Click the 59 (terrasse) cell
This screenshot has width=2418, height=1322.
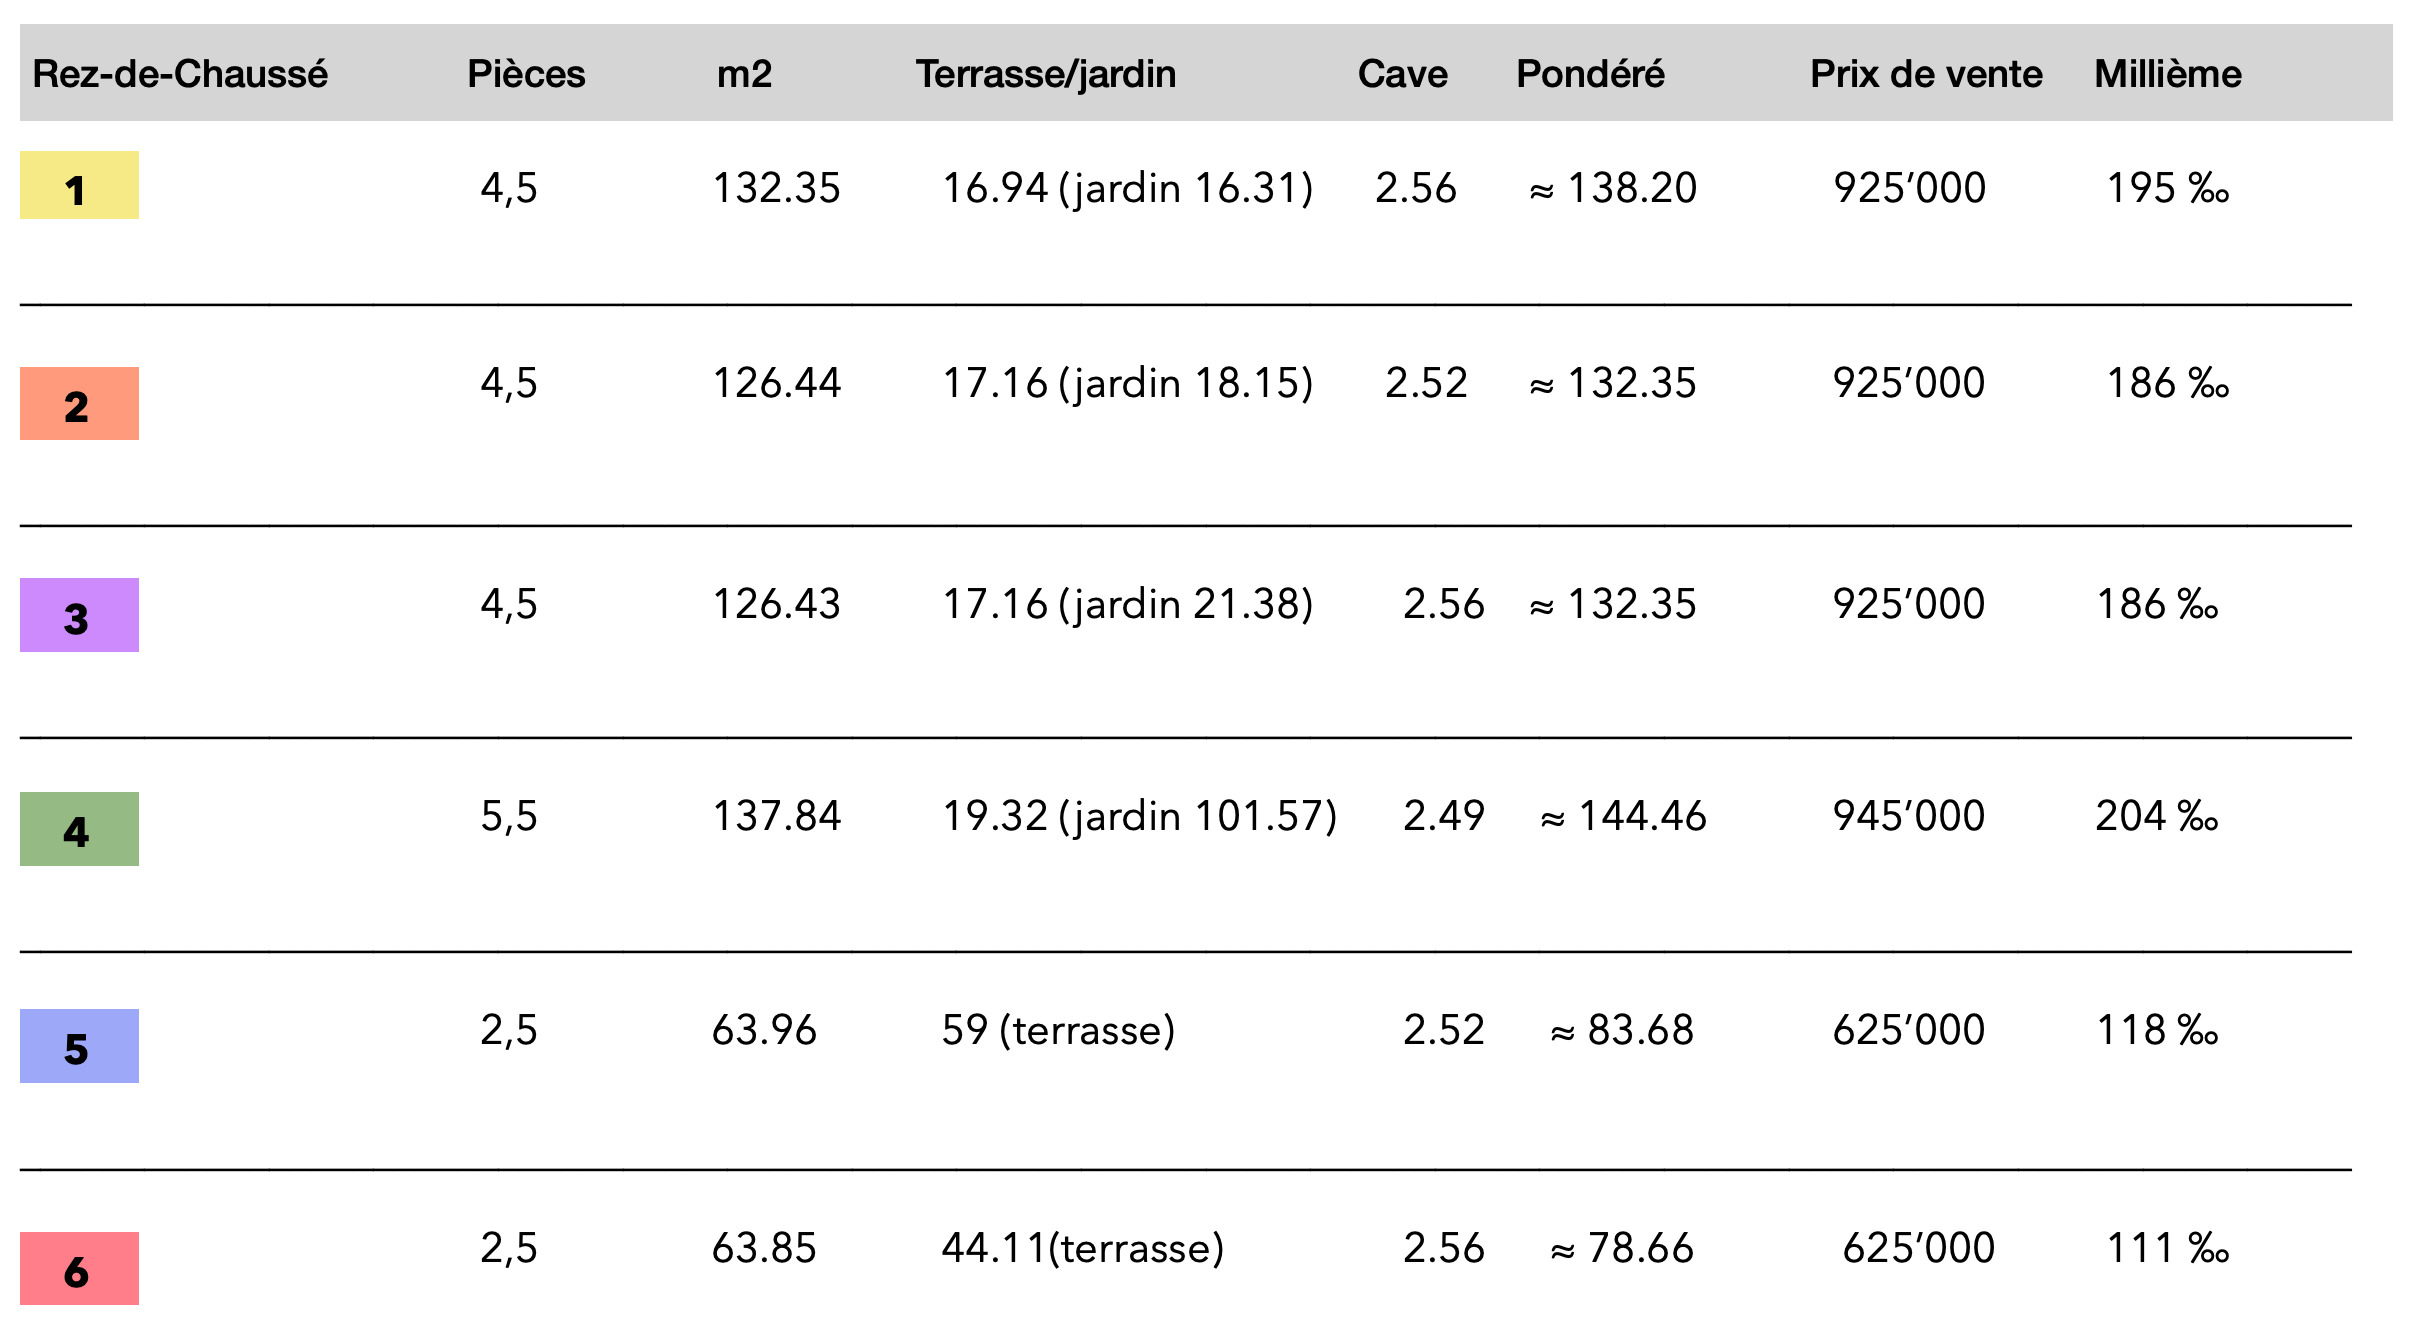1058,1030
